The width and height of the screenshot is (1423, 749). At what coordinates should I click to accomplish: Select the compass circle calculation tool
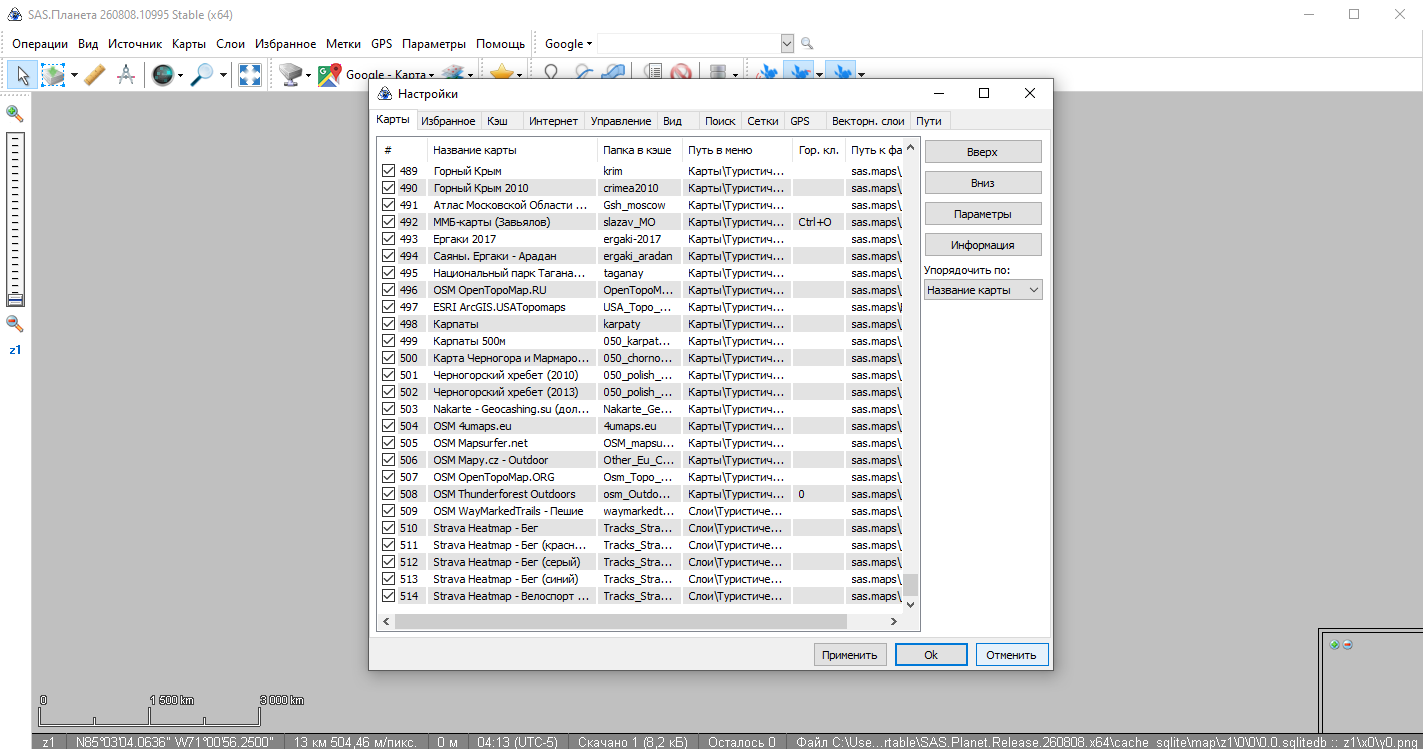[x=126, y=74]
